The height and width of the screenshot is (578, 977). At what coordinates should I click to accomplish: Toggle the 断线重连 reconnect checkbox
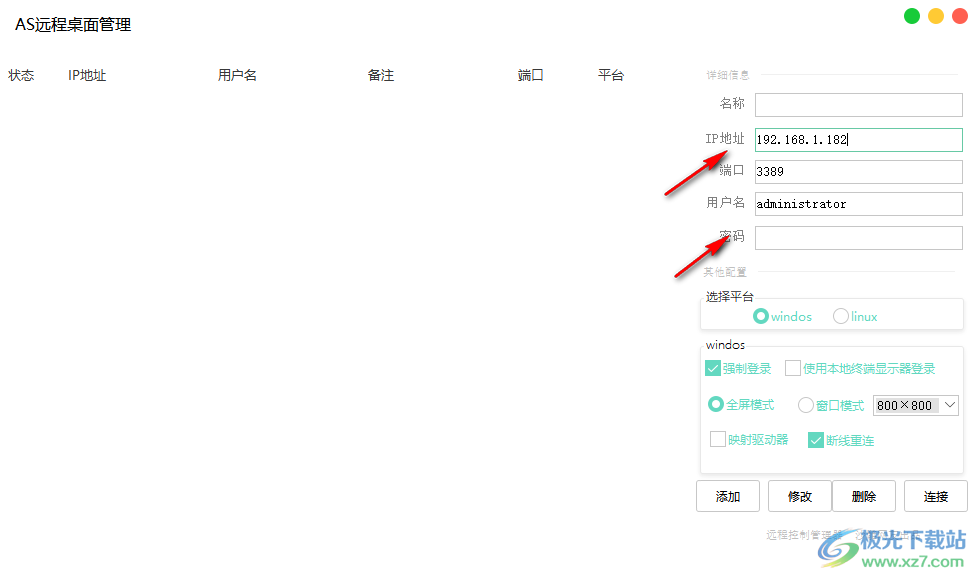(816, 440)
